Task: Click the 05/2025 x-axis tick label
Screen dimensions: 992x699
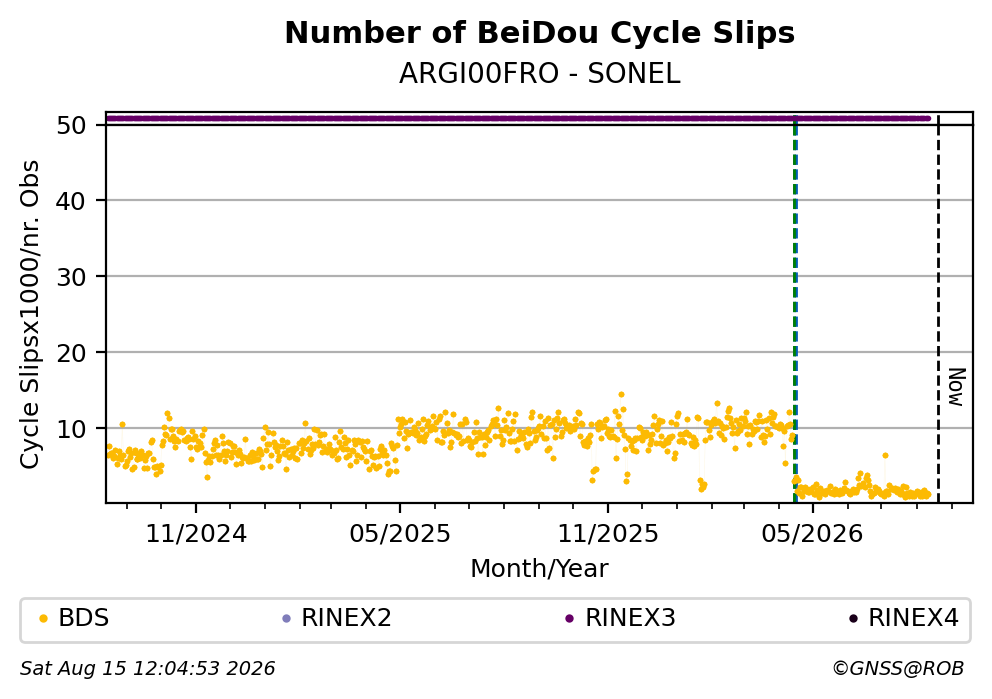Action: coord(400,534)
